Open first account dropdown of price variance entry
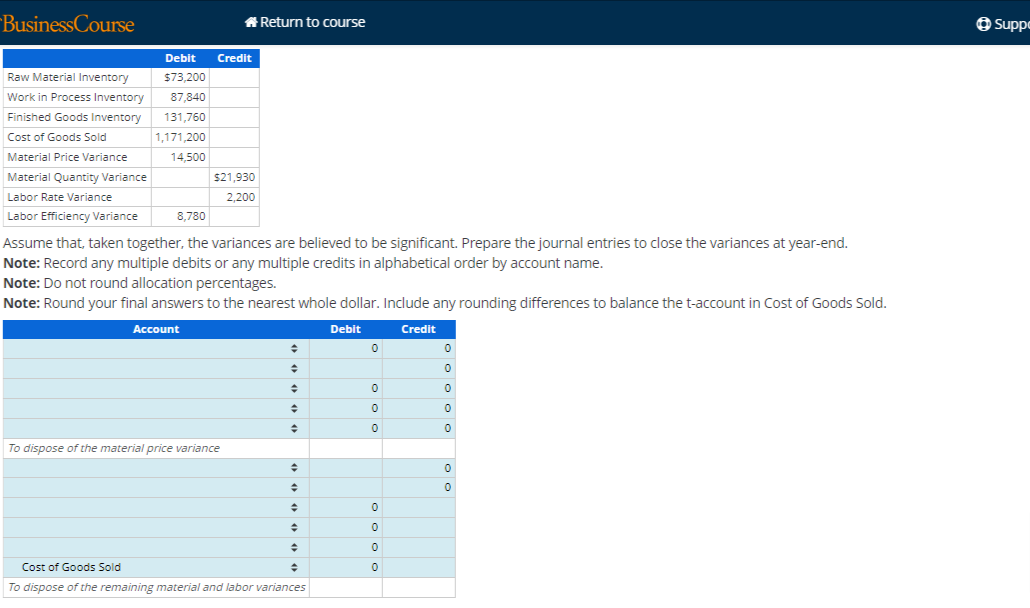This screenshot has height=608, width=1030. (x=156, y=349)
